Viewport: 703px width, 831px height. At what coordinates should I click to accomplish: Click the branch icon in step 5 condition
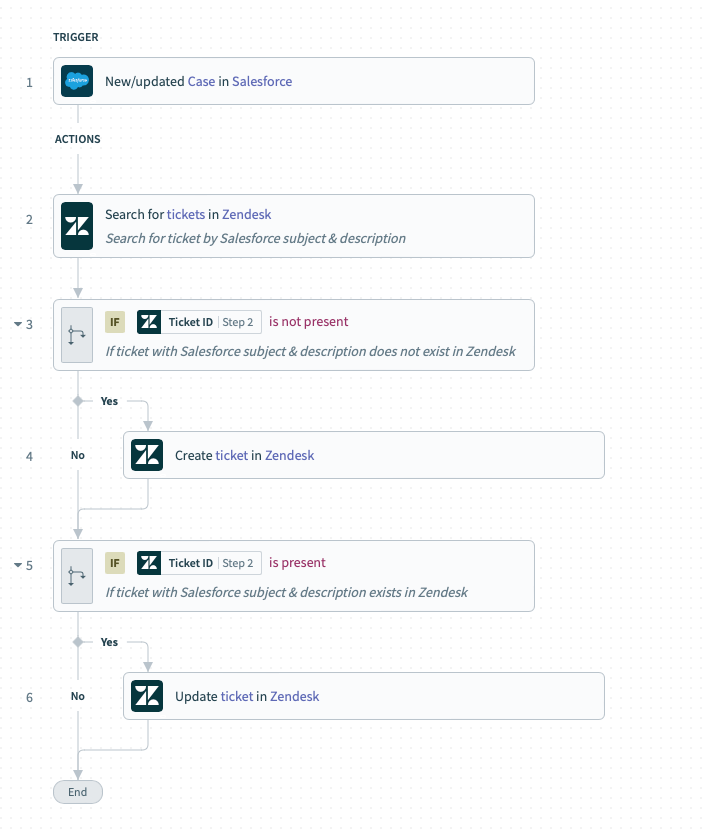click(77, 576)
